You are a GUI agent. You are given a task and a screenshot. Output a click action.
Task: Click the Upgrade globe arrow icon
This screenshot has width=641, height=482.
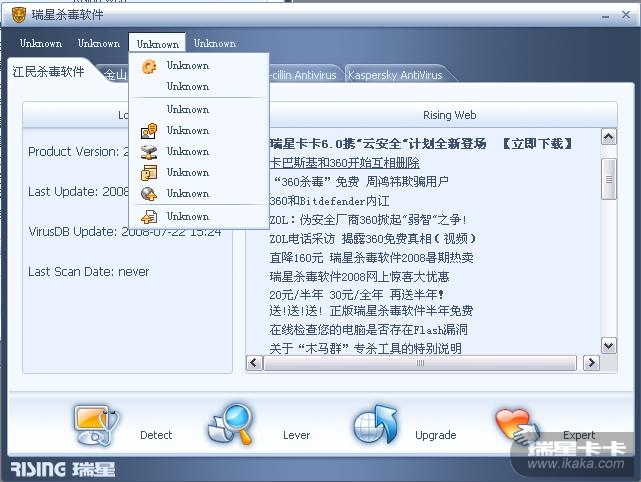[376, 424]
